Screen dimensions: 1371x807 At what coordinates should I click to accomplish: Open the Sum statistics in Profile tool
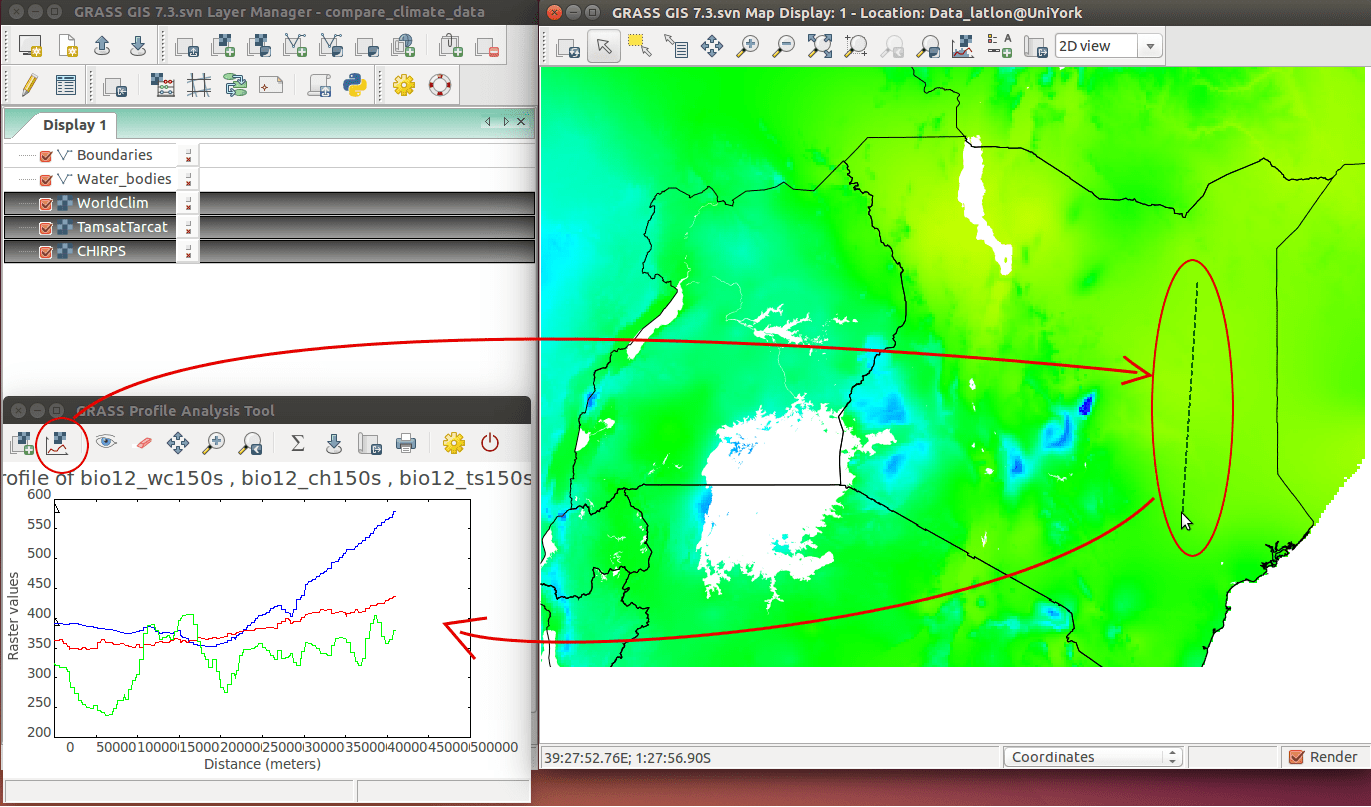(296, 443)
